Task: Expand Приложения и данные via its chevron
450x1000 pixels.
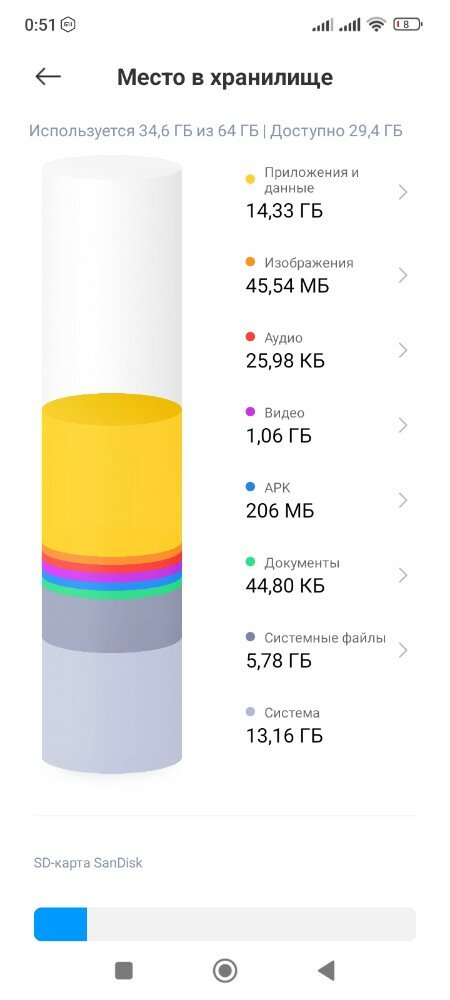Action: pyautogui.click(x=403, y=192)
